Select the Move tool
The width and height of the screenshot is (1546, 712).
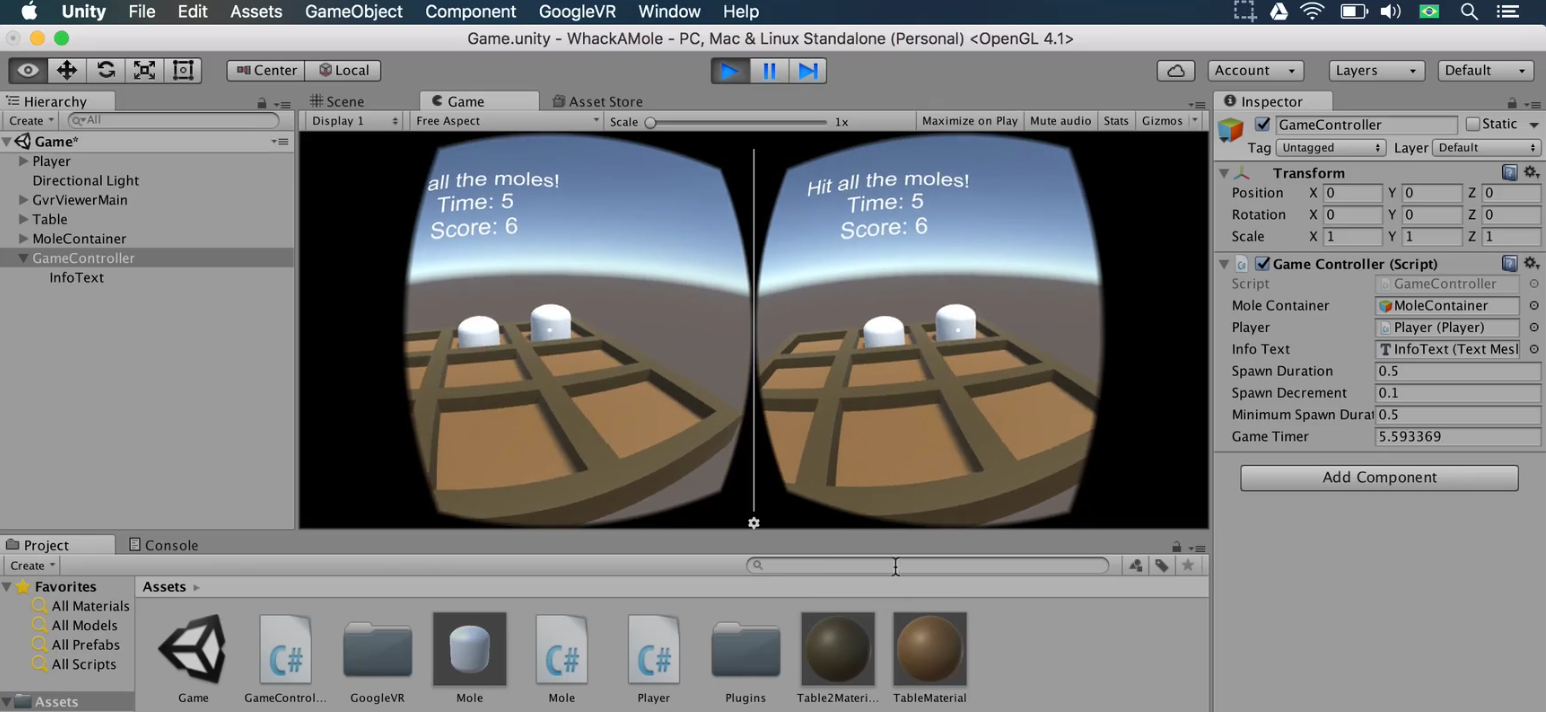[x=67, y=70]
